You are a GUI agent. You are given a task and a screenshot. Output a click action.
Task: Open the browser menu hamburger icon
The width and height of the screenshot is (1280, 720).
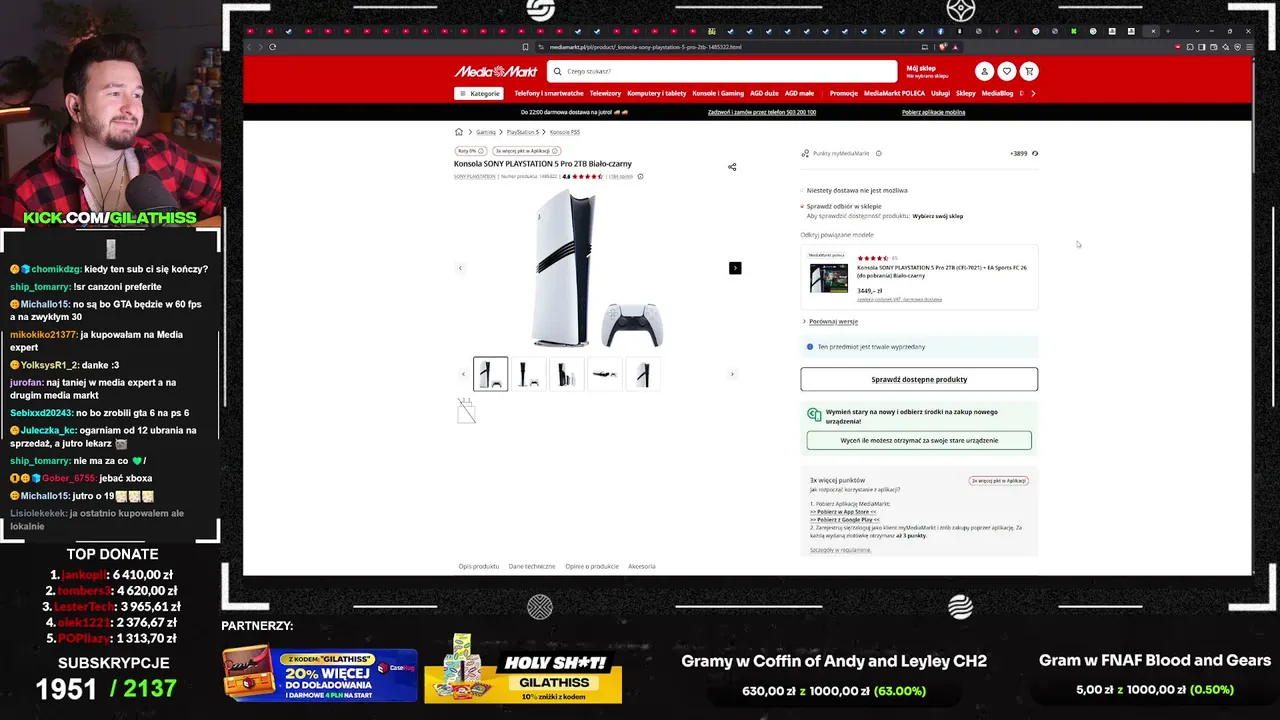(x=1249, y=47)
